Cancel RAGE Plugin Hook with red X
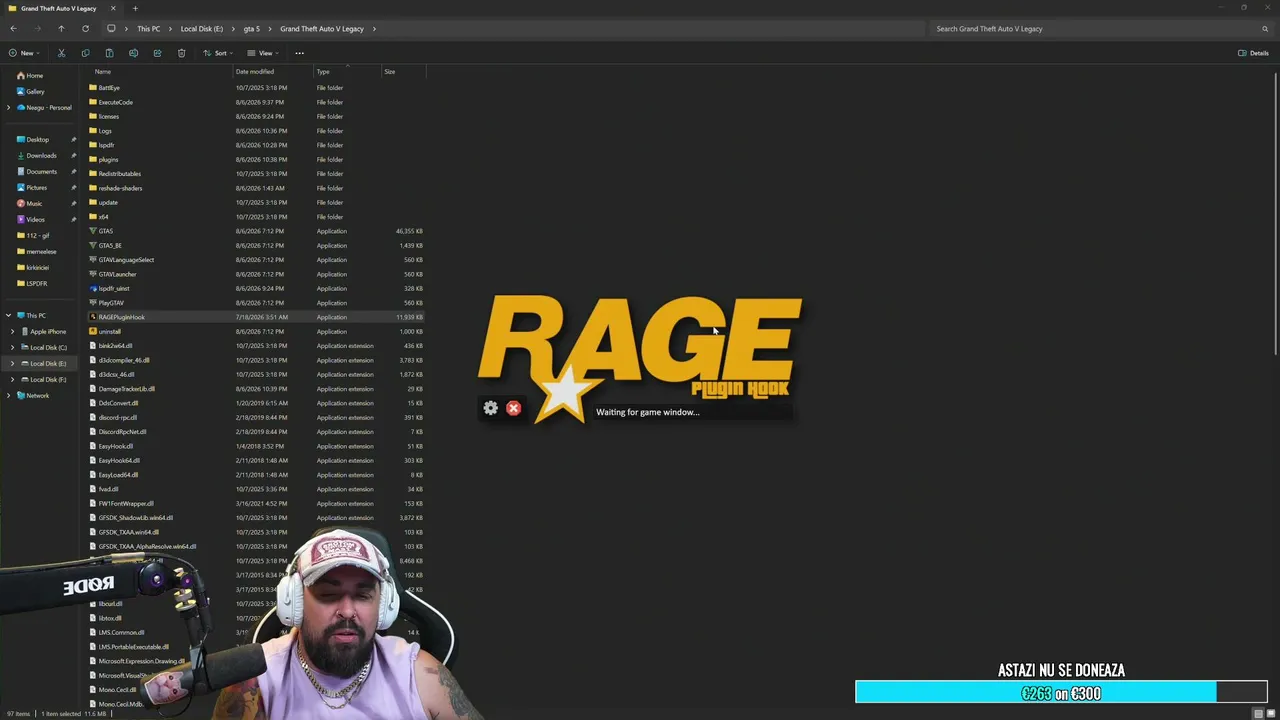This screenshot has width=1280, height=720. (513, 408)
